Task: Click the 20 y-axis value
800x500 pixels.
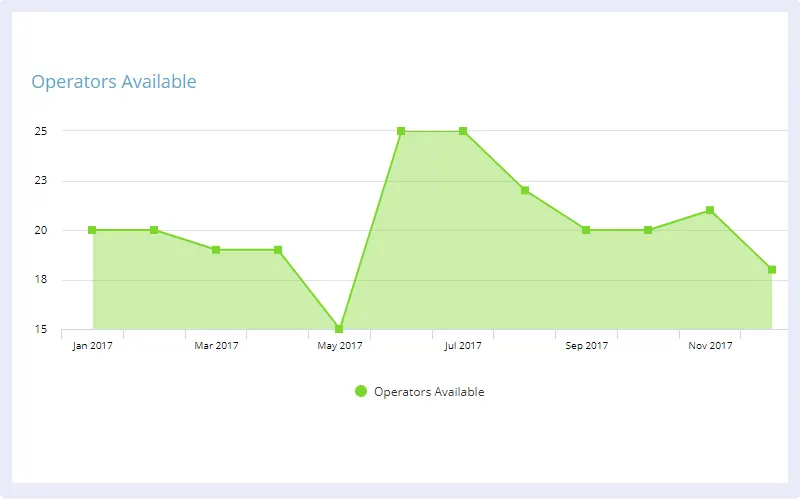Action: click(41, 230)
